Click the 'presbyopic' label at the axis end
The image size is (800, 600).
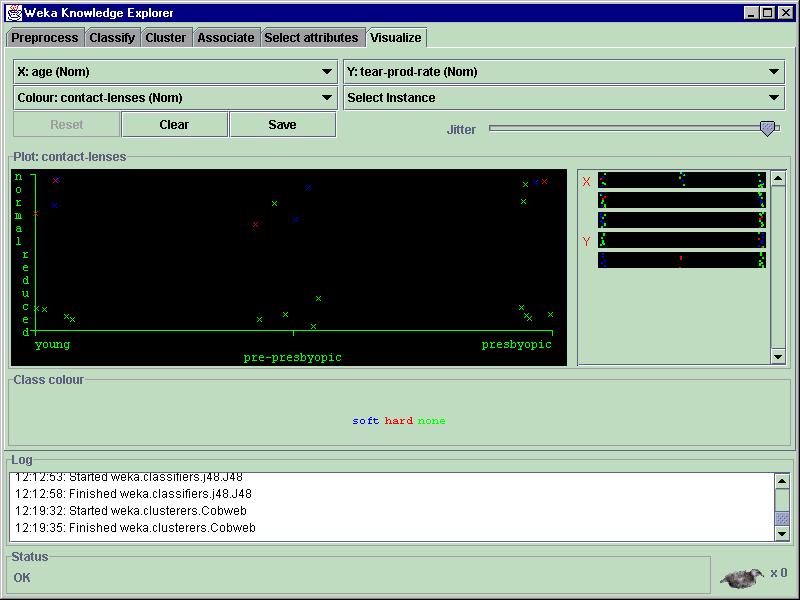point(516,344)
